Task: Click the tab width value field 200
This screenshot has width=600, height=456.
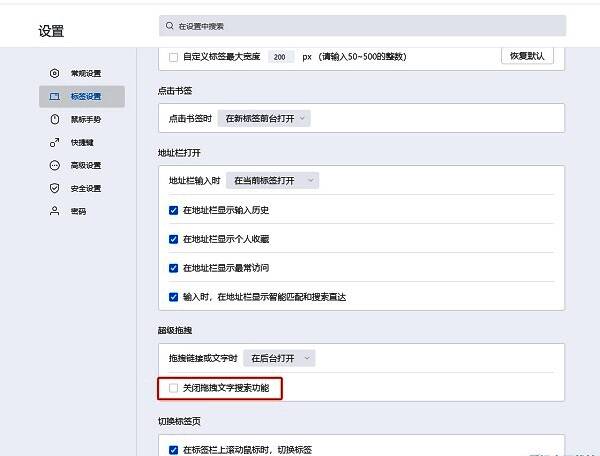Action: (281, 57)
